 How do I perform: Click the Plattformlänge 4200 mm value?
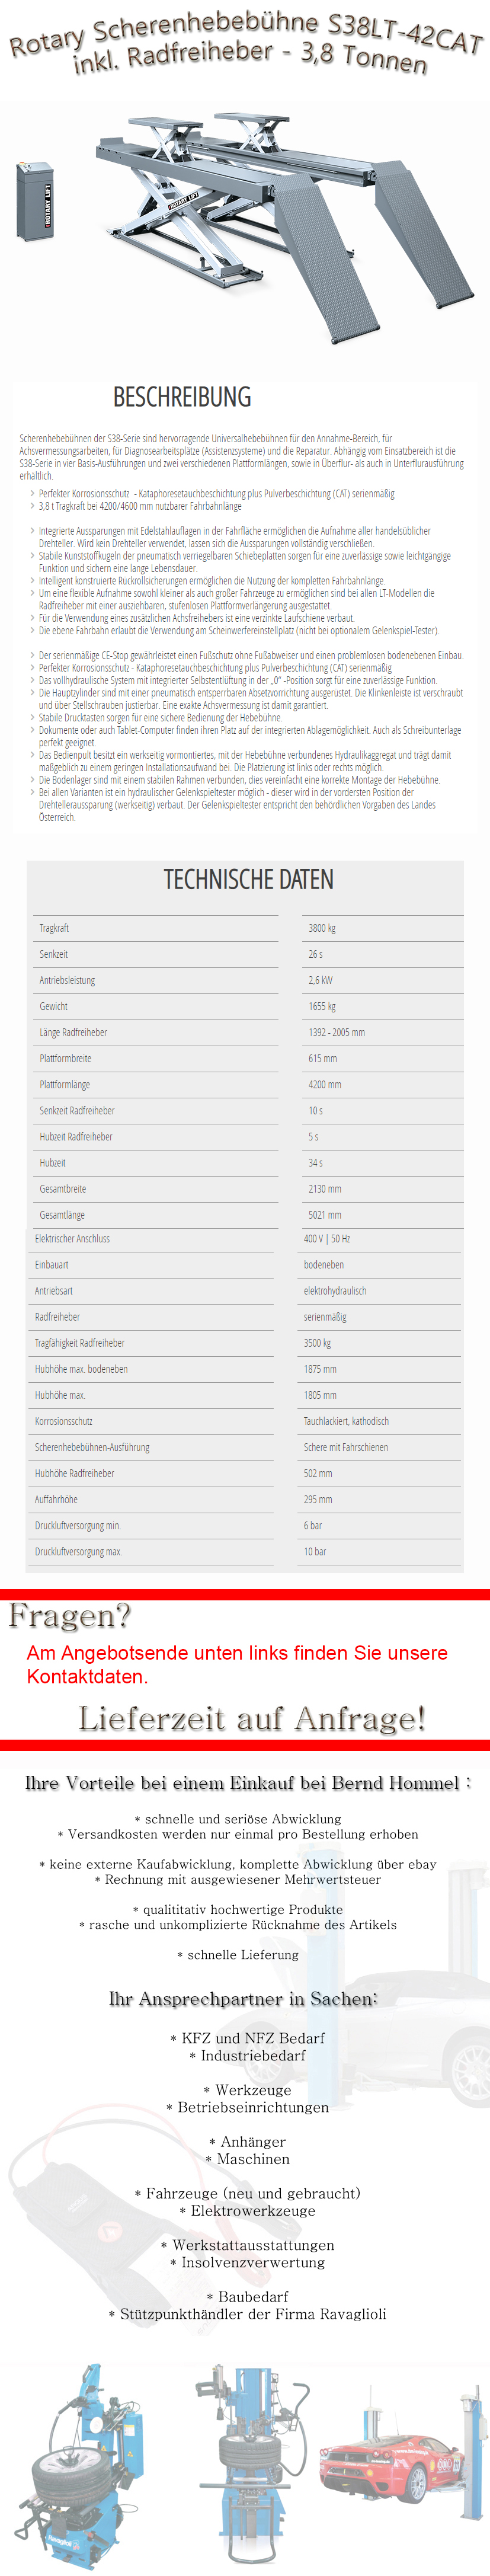325,1084
